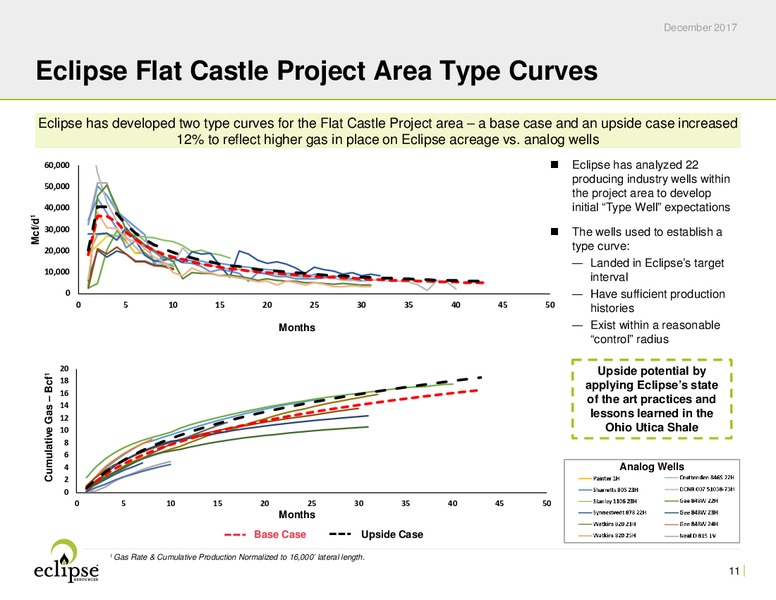Click the bullet 'The wells used to establish a type curve:'
Viewport: 776px width, 600px height.
pyautogui.click(x=647, y=239)
